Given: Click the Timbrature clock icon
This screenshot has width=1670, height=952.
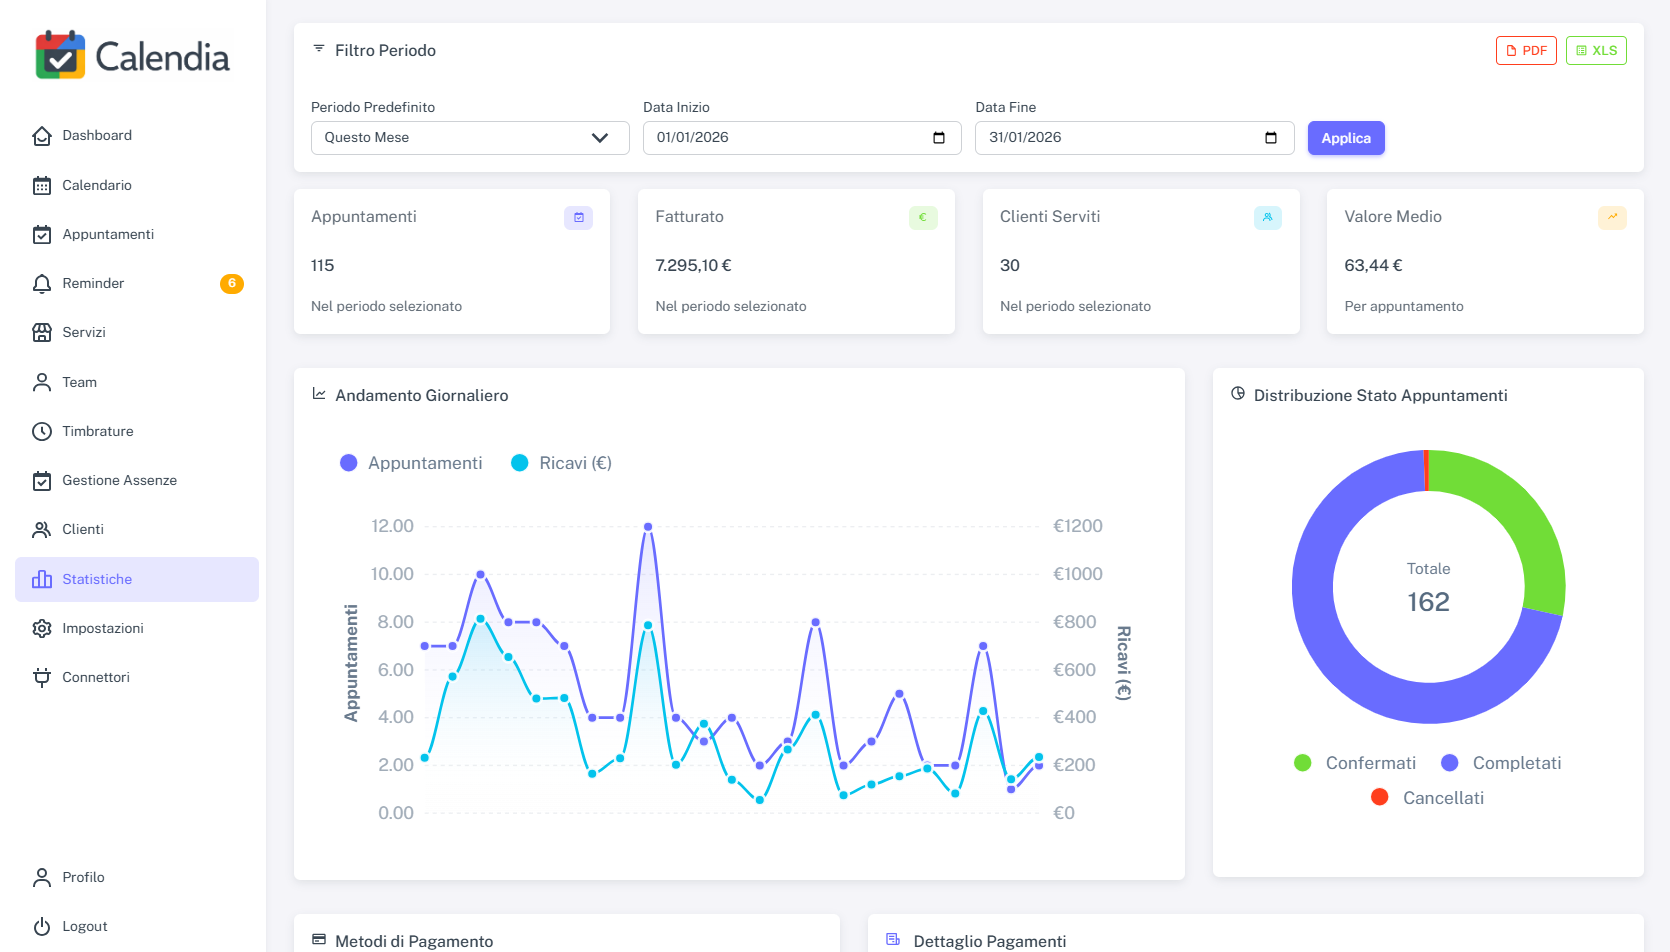Looking at the screenshot, I should click(42, 432).
